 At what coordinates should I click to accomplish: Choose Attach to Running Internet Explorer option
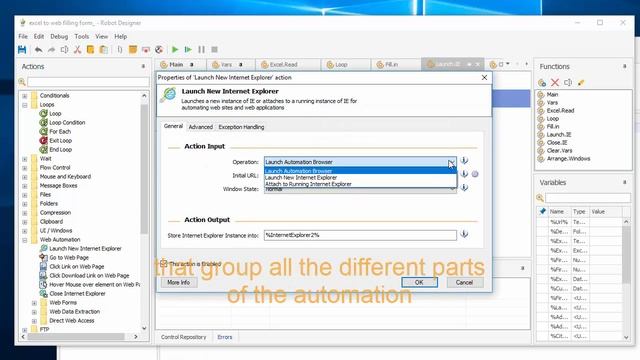point(360,184)
